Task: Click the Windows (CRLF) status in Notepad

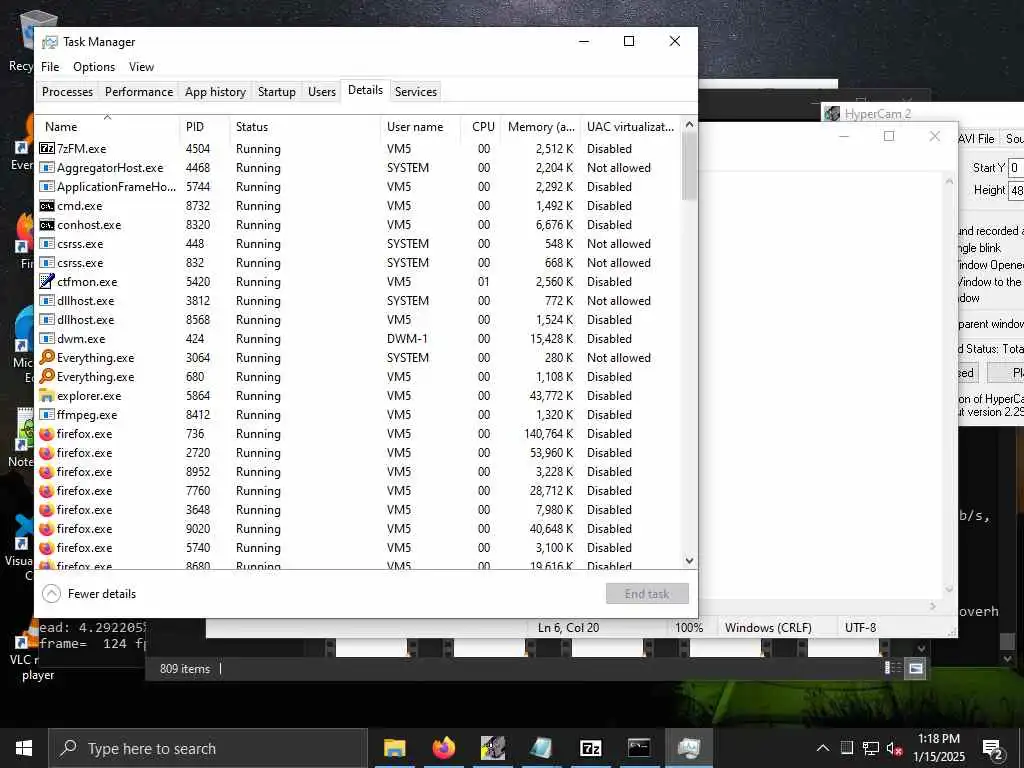Action: 768,628
